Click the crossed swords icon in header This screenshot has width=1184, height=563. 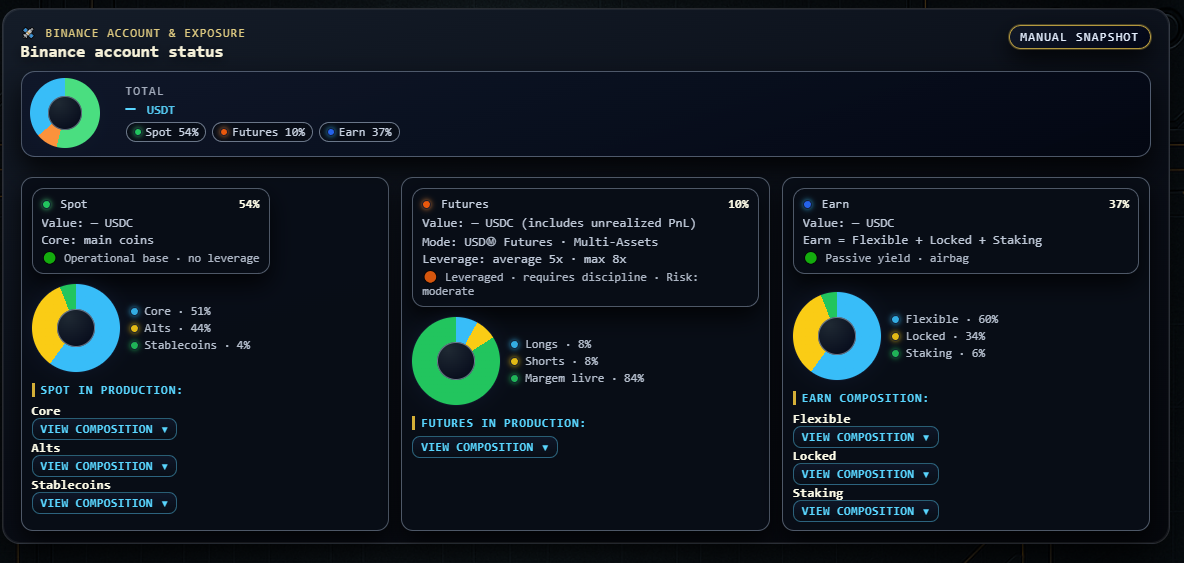pos(28,33)
